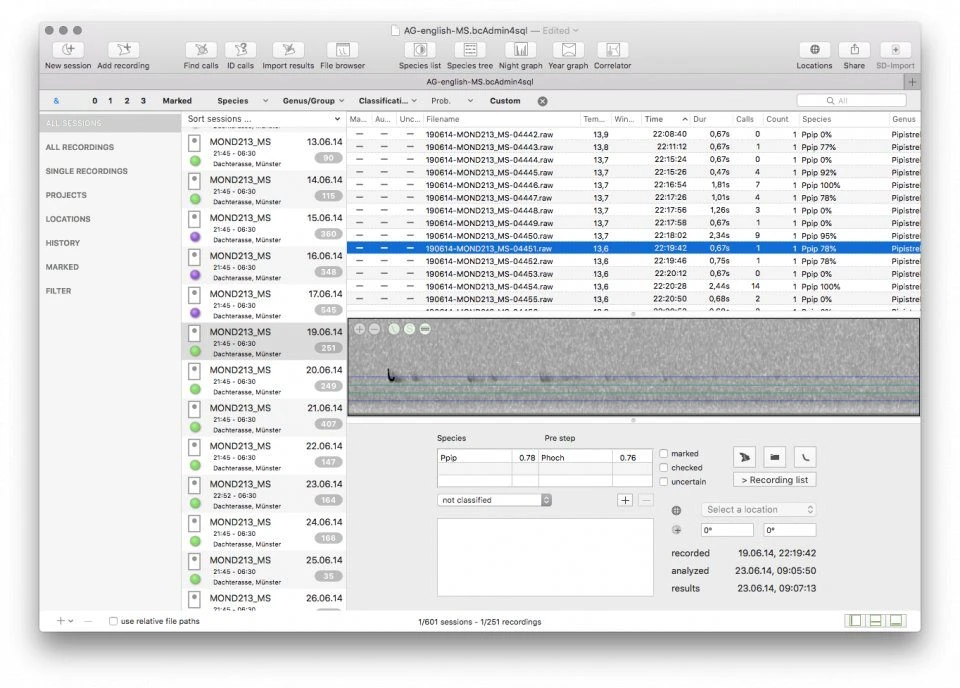
Task: Switch to Projects in the sidebar
Action: click(x=66, y=195)
